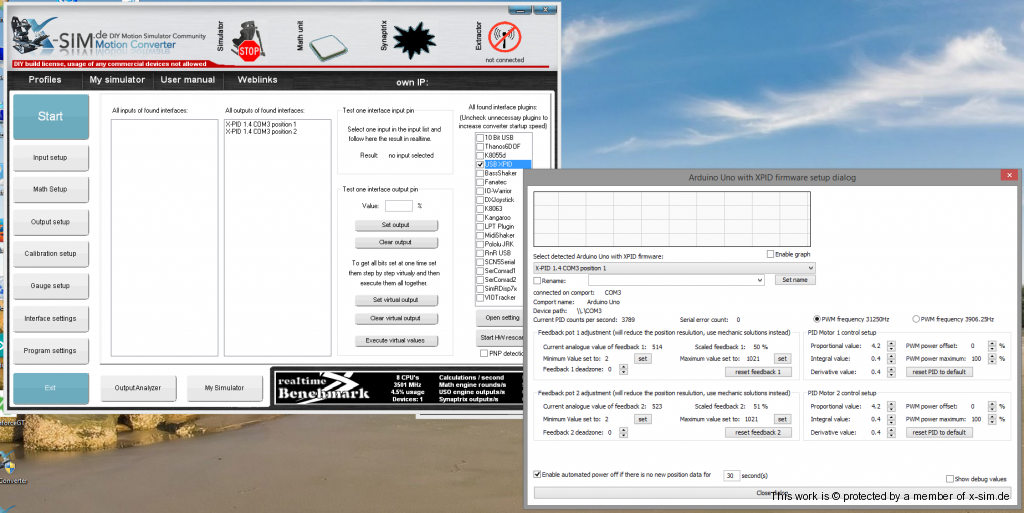This screenshot has height=513, width=1024.
Task: Adjust Feedback 1 deadzone stepper
Action: click(x=623, y=369)
